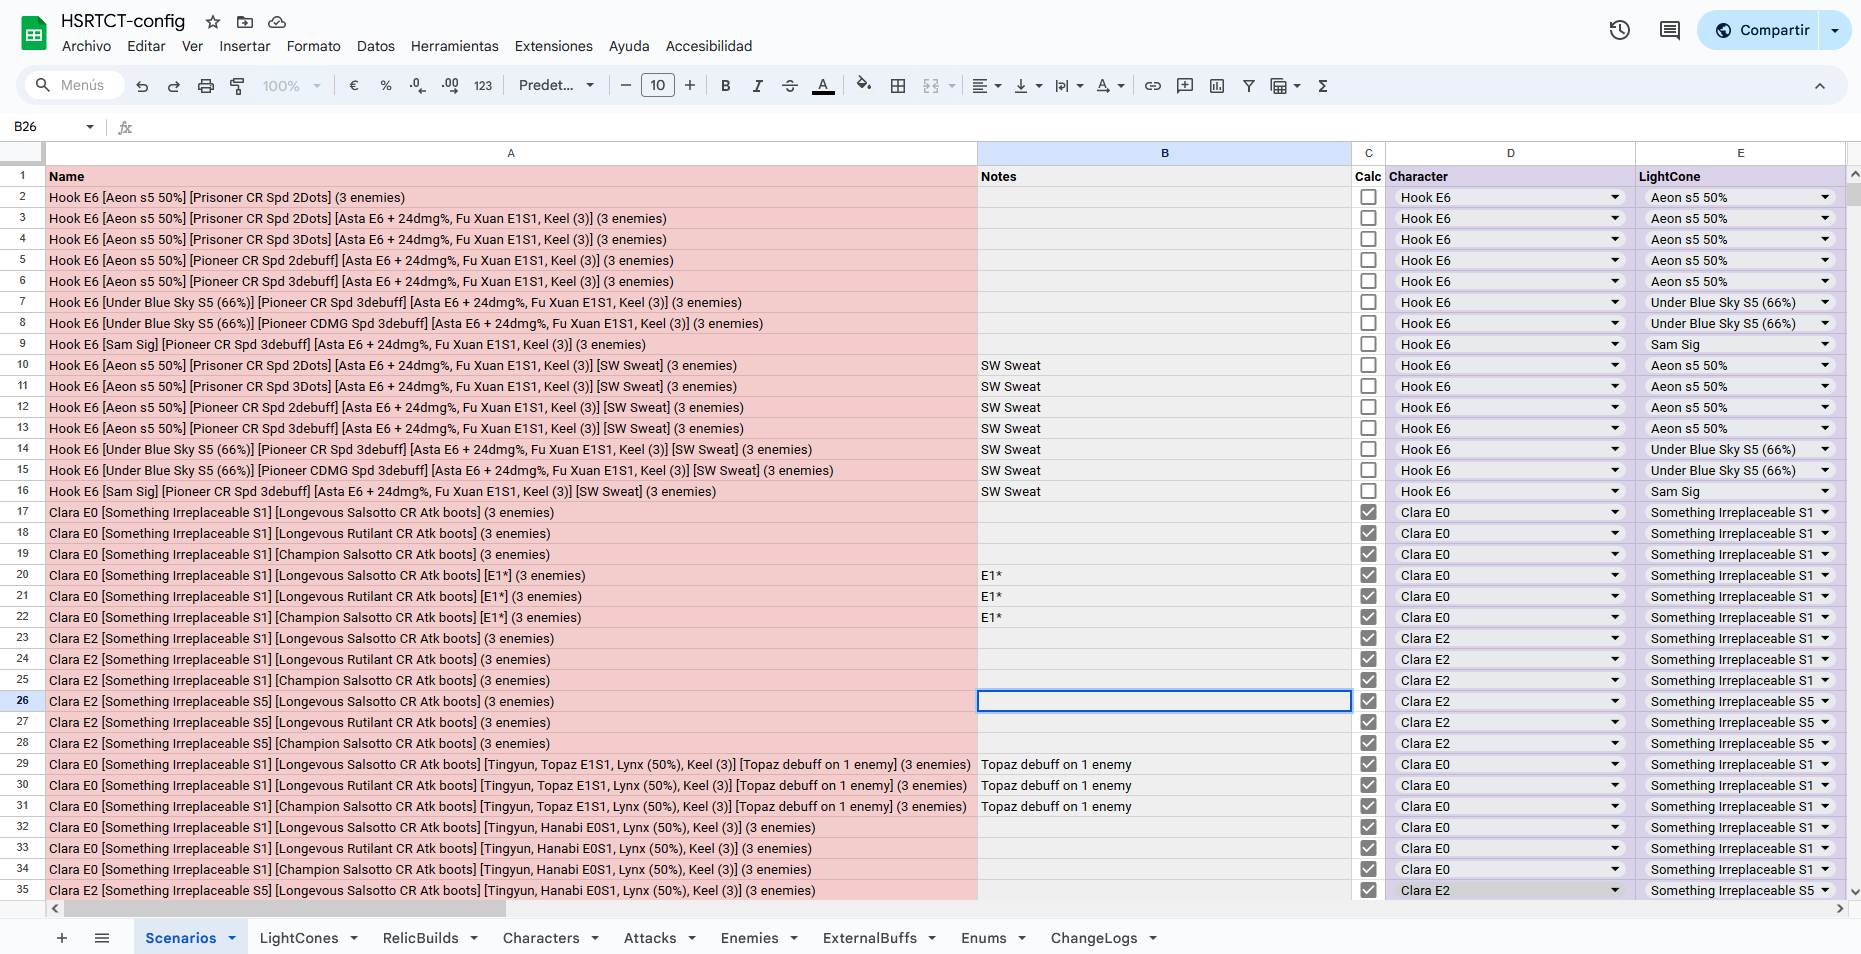Toggle strikethrough formatting
The height and width of the screenshot is (954, 1861).
(x=790, y=86)
